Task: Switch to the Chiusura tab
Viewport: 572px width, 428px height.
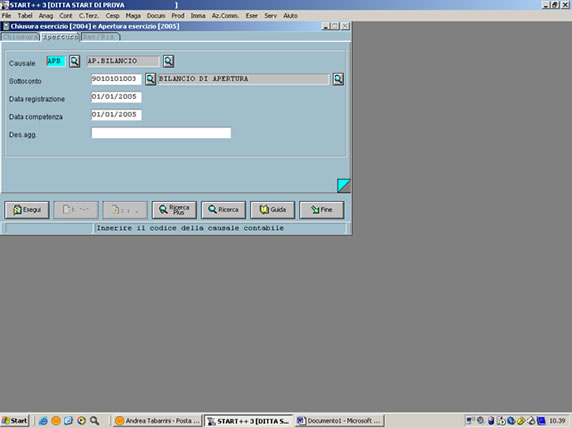Action: pos(20,37)
